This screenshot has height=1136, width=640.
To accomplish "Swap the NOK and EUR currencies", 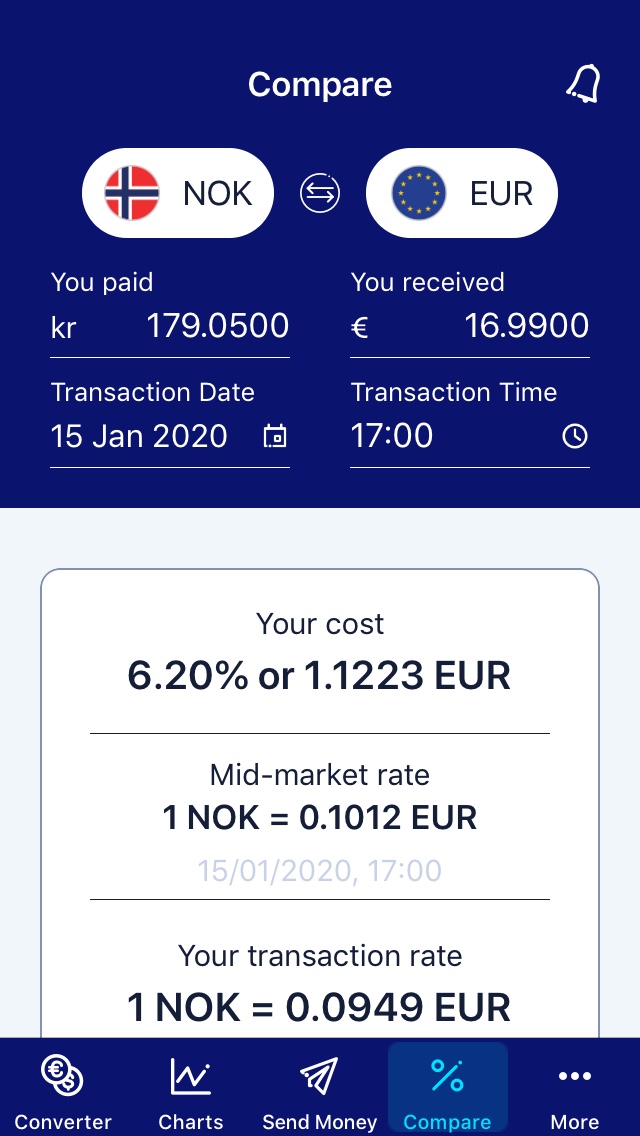I will pyautogui.click(x=318, y=193).
